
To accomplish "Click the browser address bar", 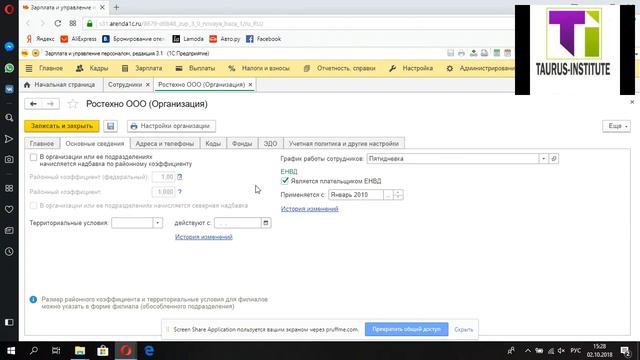I will pyautogui.click(x=298, y=24).
